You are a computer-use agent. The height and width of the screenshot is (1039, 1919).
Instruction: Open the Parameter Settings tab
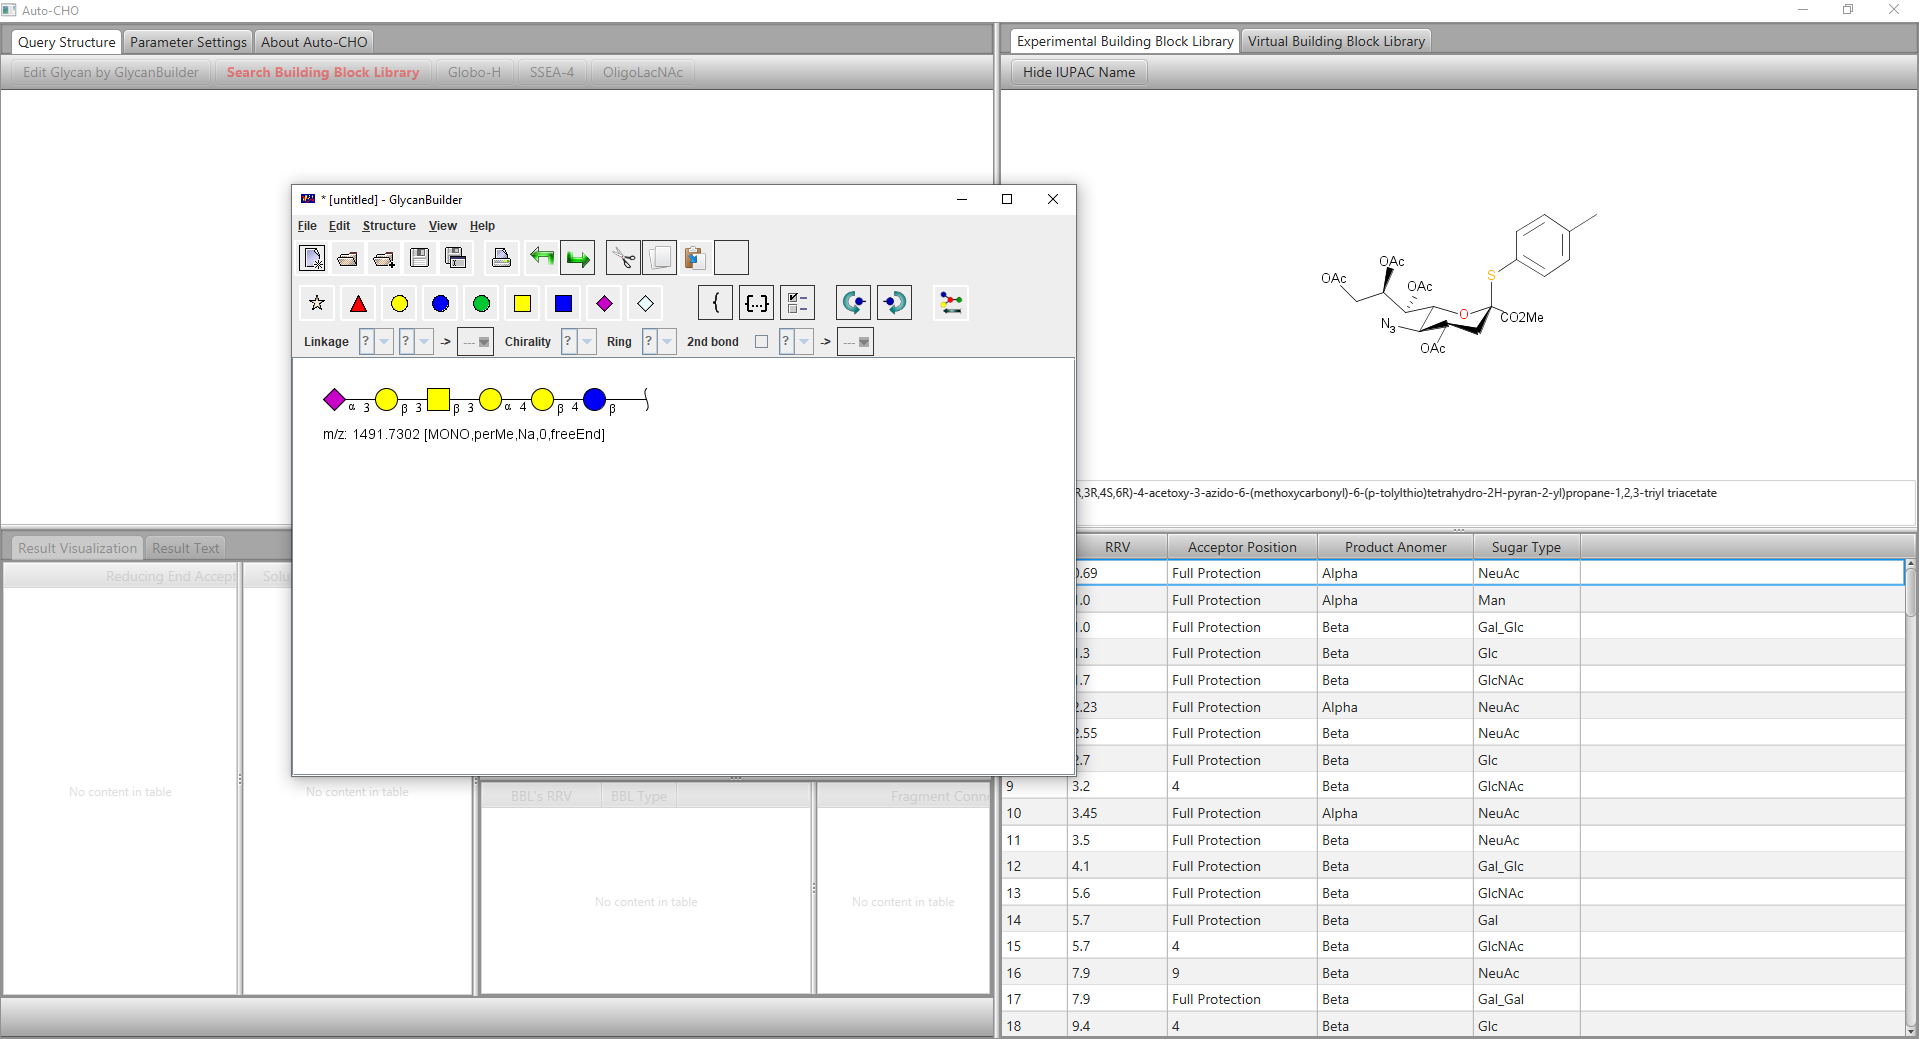point(188,42)
